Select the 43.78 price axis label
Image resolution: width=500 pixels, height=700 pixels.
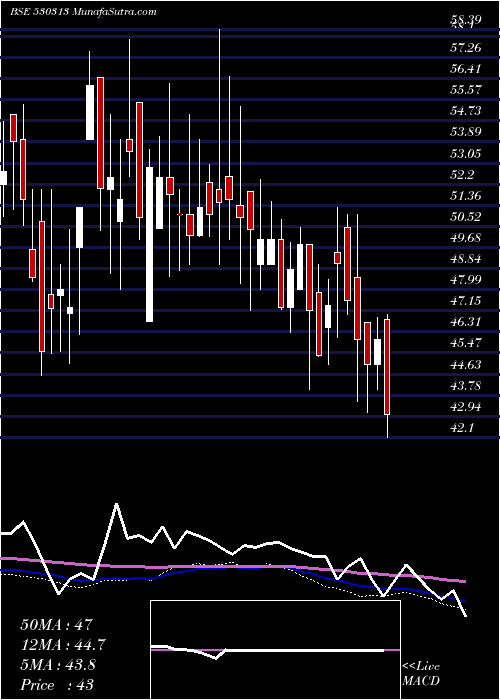pyautogui.click(x=466, y=385)
